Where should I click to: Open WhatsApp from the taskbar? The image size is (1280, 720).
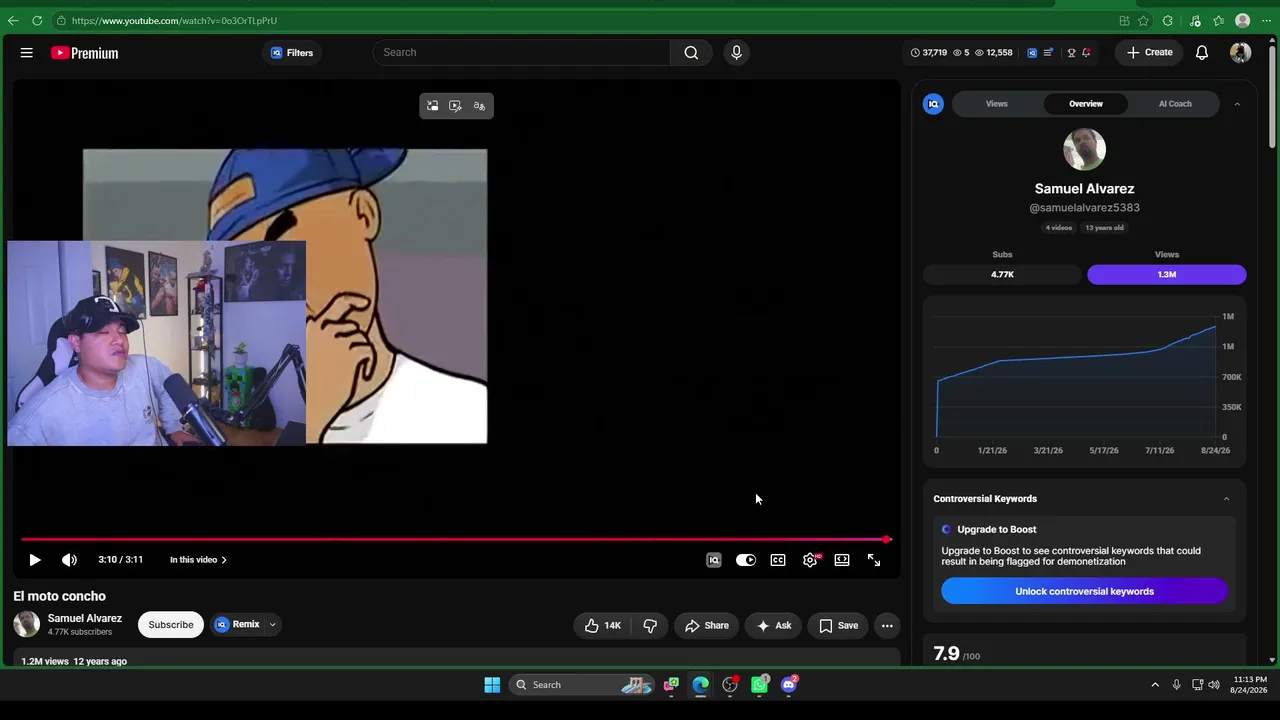coord(760,685)
